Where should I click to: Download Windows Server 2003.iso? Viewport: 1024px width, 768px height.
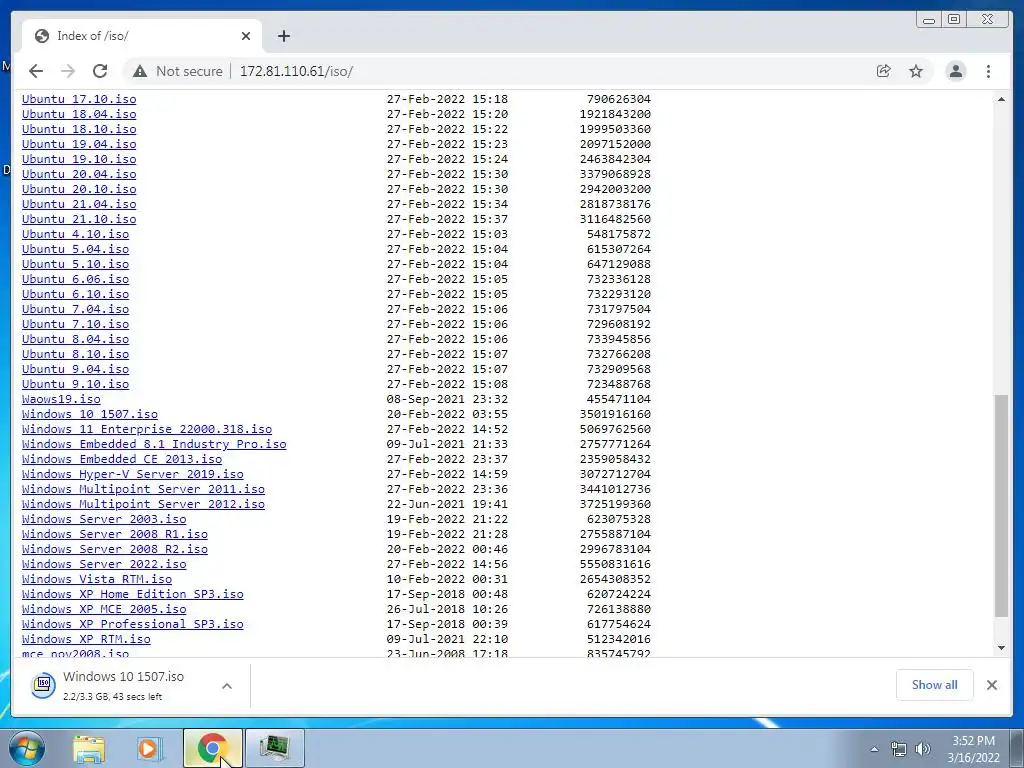104,520
